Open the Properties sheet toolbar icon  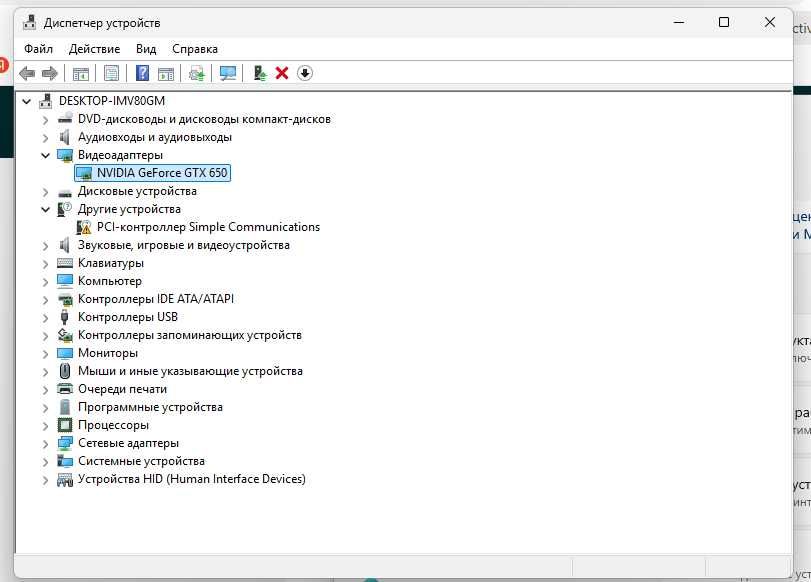pyautogui.click(x=112, y=73)
